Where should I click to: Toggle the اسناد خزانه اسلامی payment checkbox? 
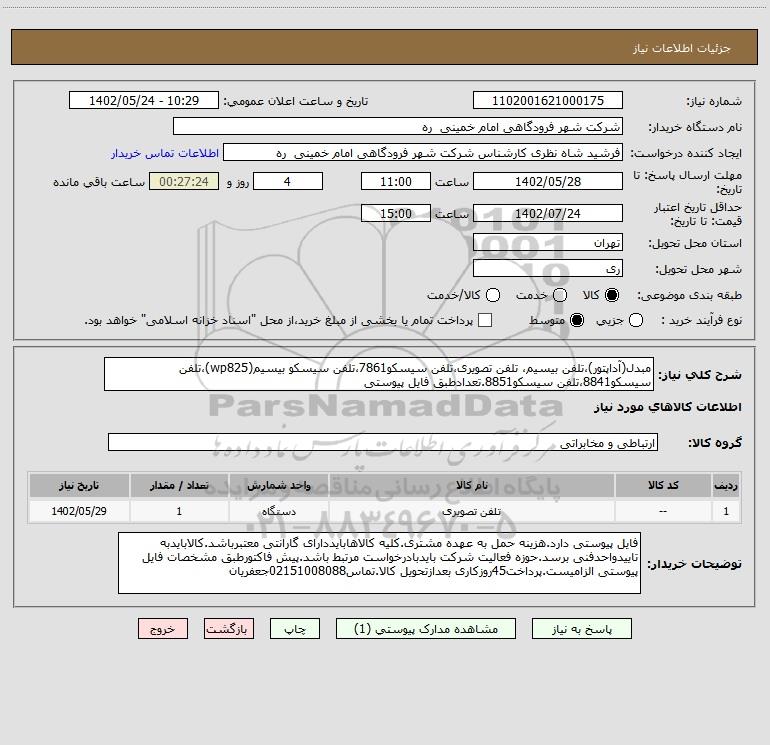485,321
